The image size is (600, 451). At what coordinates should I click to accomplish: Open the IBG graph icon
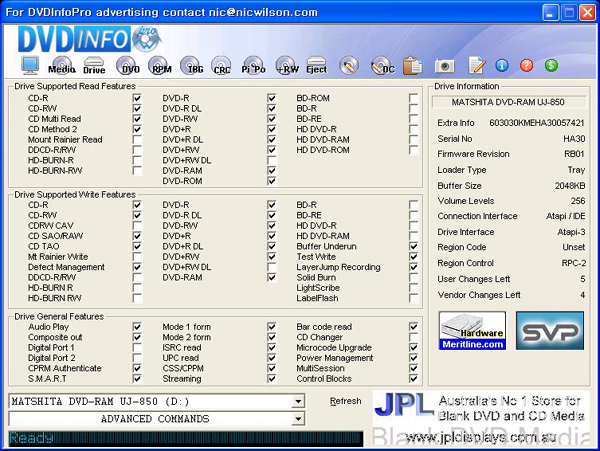(x=191, y=65)
